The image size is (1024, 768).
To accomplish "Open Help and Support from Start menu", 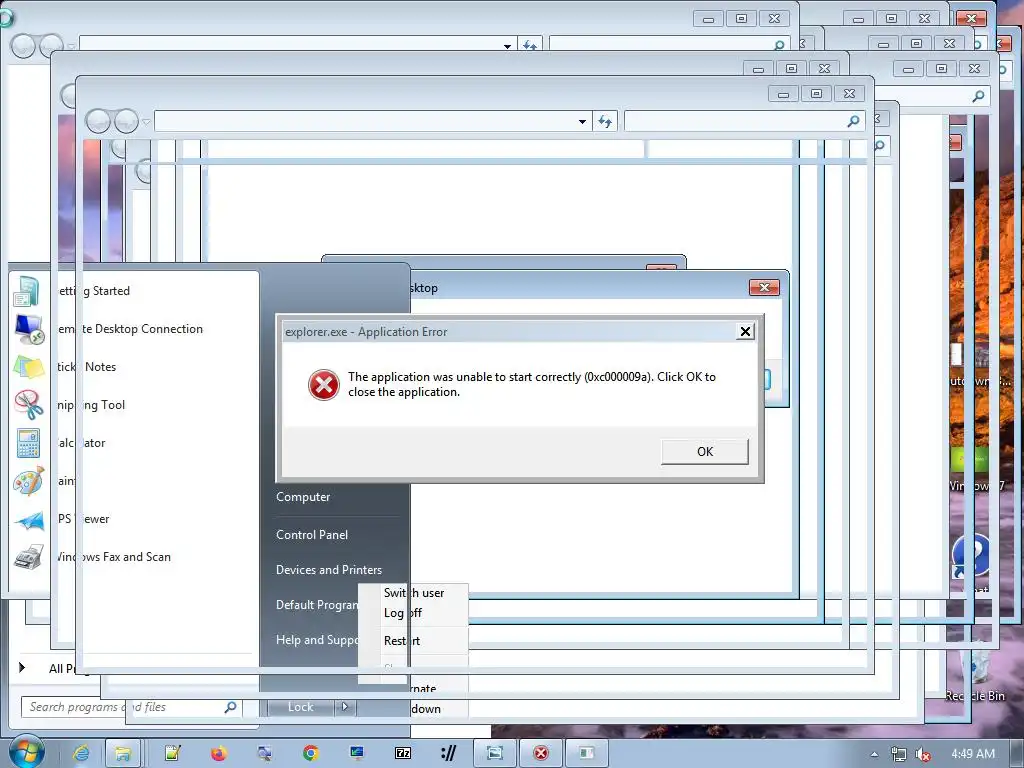I will 317,641.
